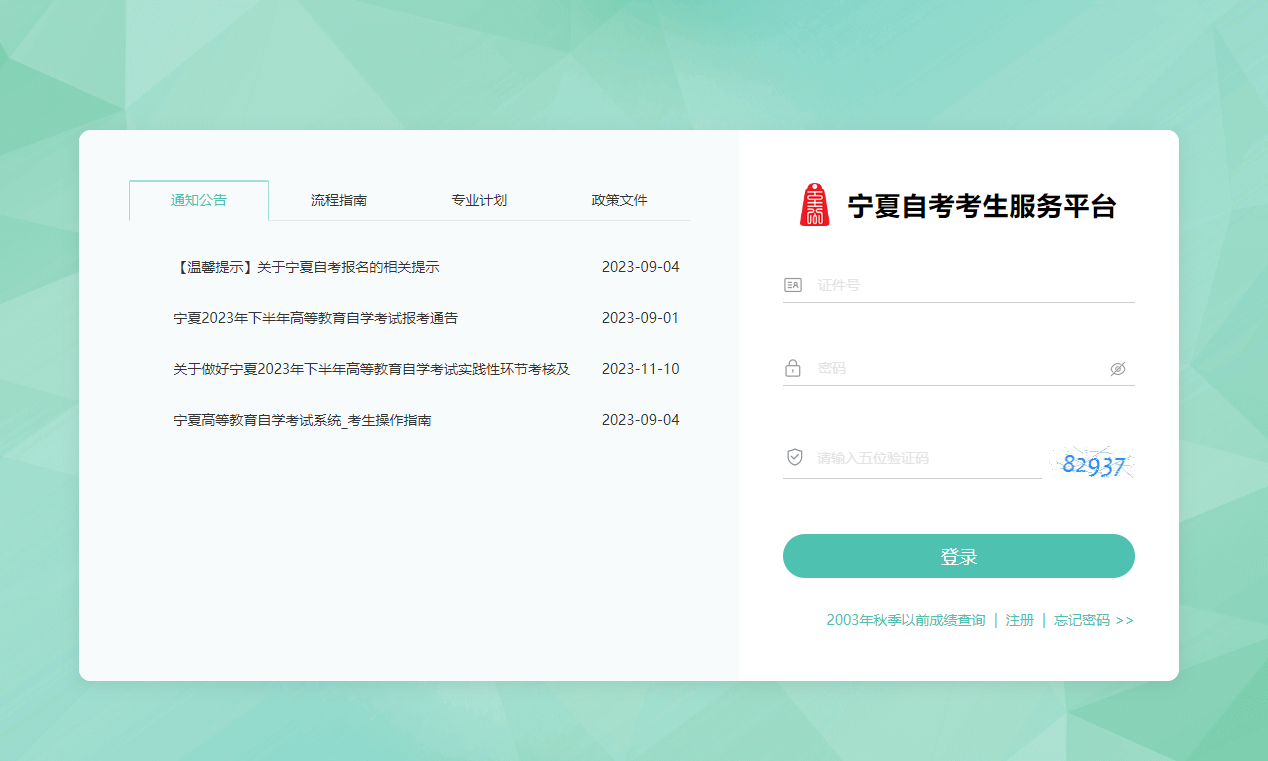Viewport: 1268px width, 761px height.
Task: Click the 宁夏自考考生服务平台 title
Action: pos(982,206)
